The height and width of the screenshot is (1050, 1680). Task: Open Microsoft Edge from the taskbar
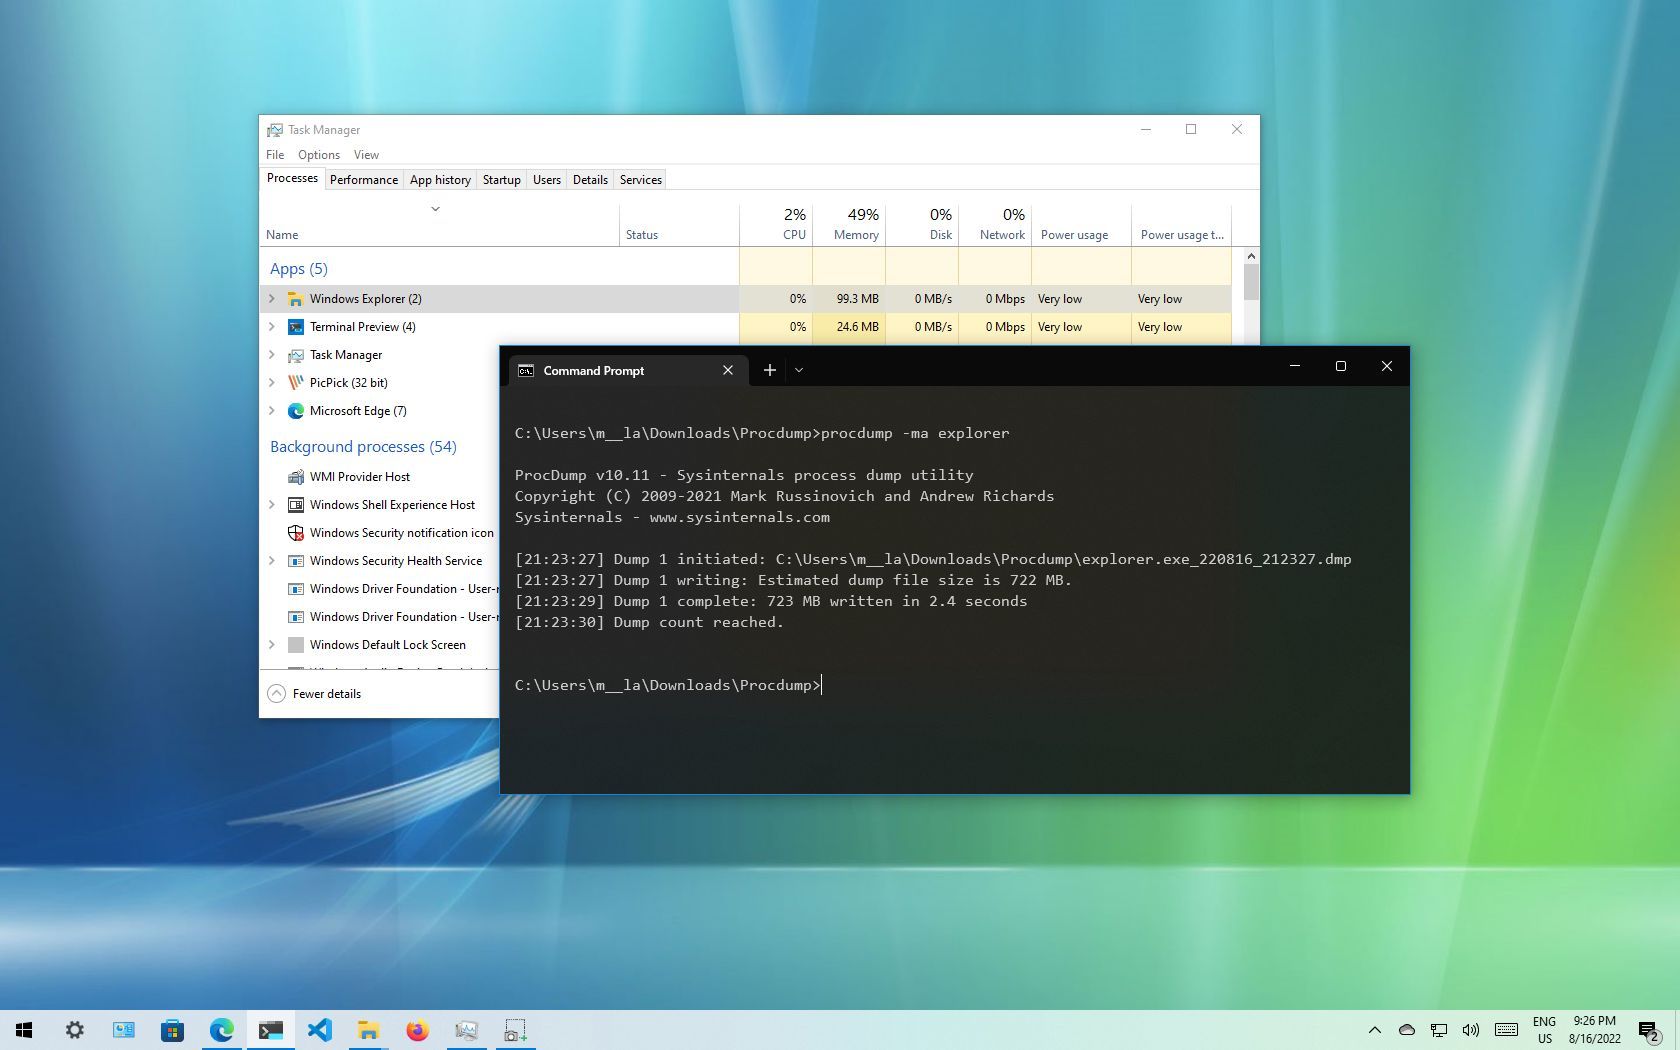click(222, 1030)
